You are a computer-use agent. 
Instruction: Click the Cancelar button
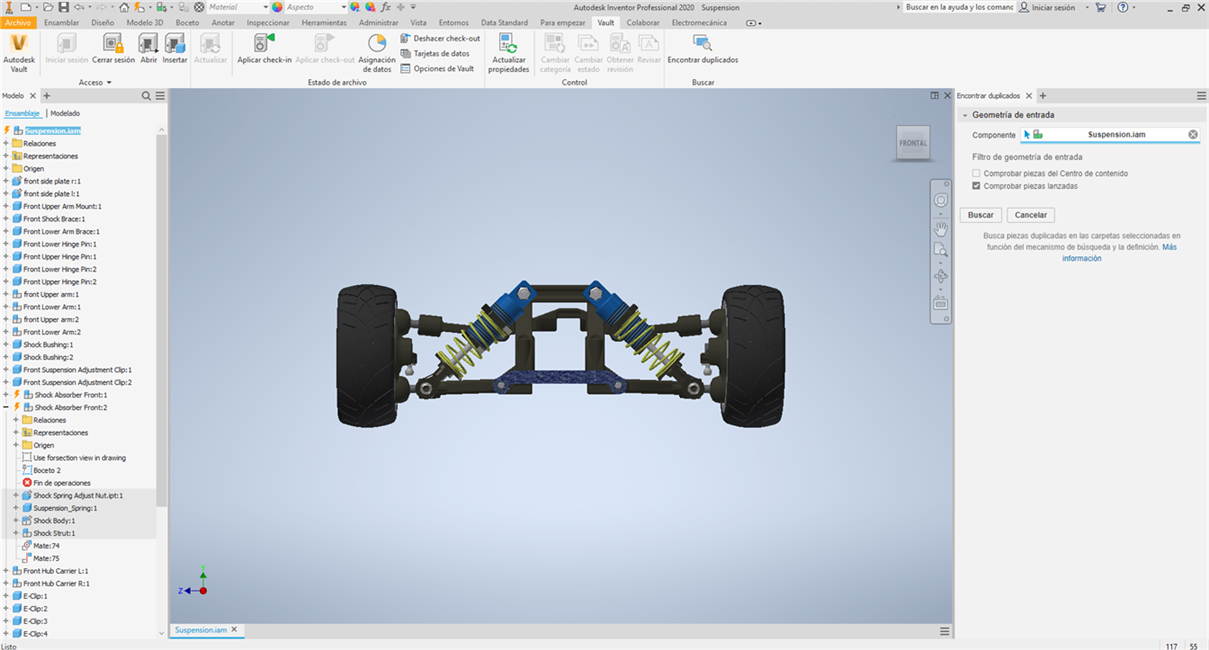(x=1031, y=215)
